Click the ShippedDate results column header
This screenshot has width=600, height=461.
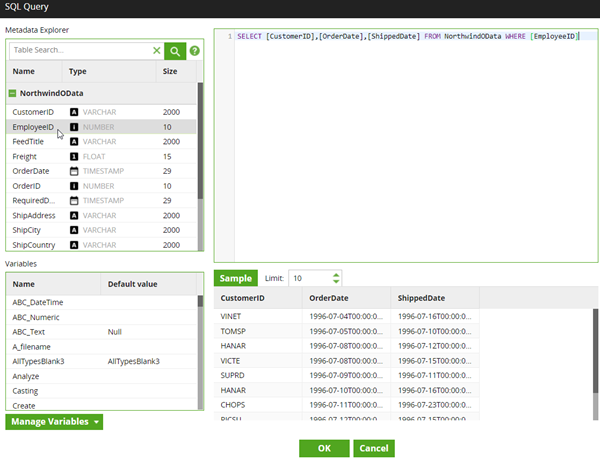435,298
